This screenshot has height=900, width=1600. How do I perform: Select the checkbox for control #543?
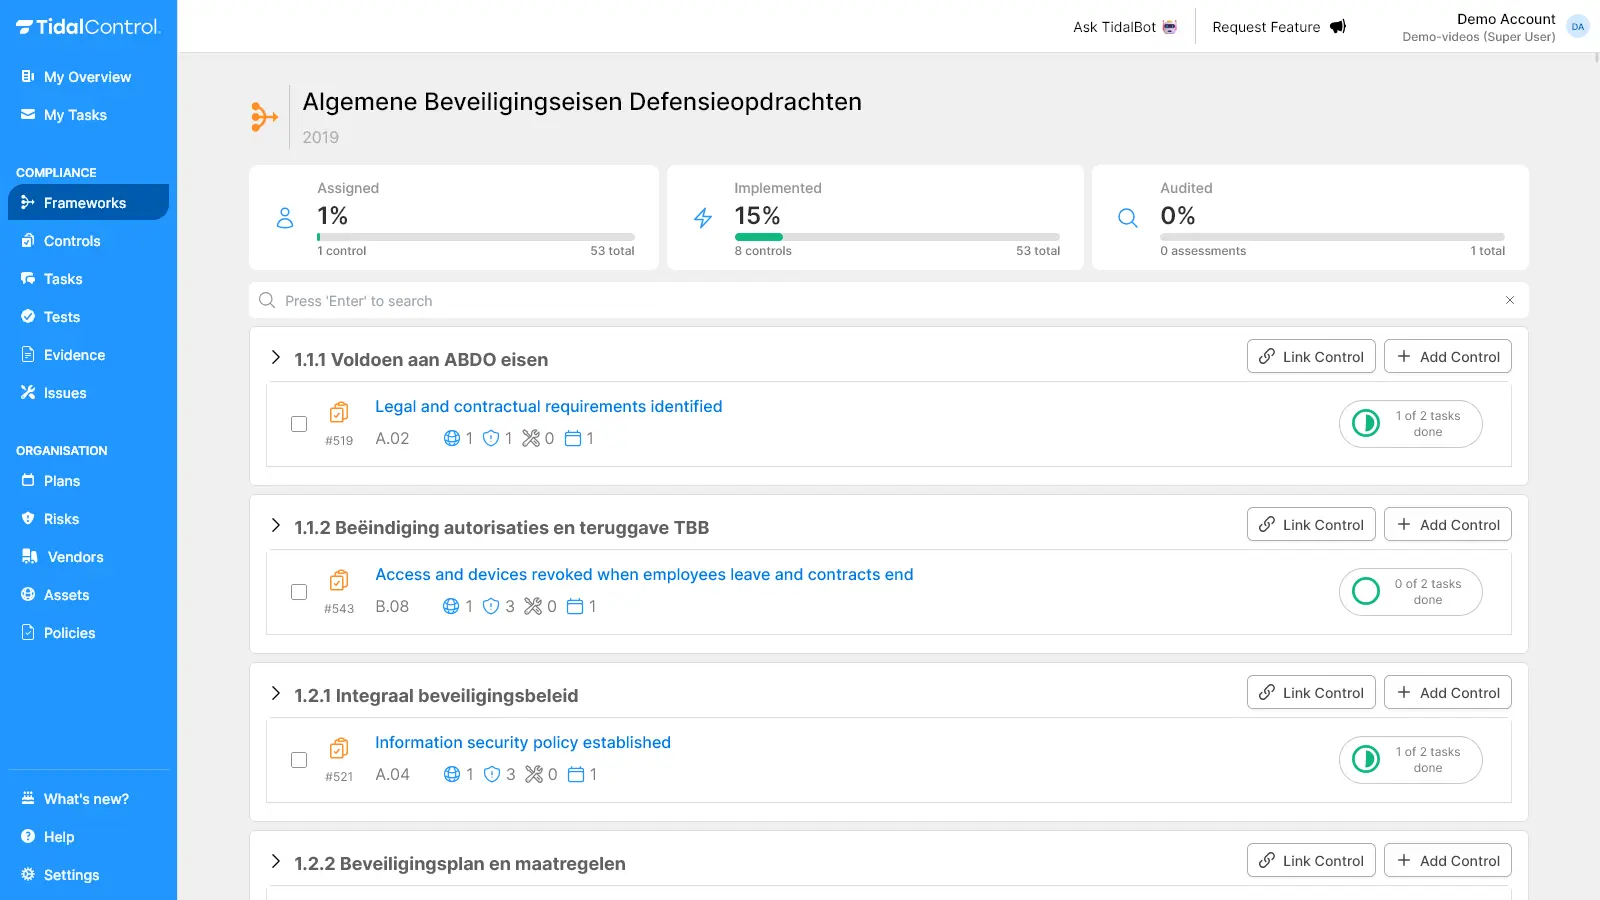(x=299, y=592)
